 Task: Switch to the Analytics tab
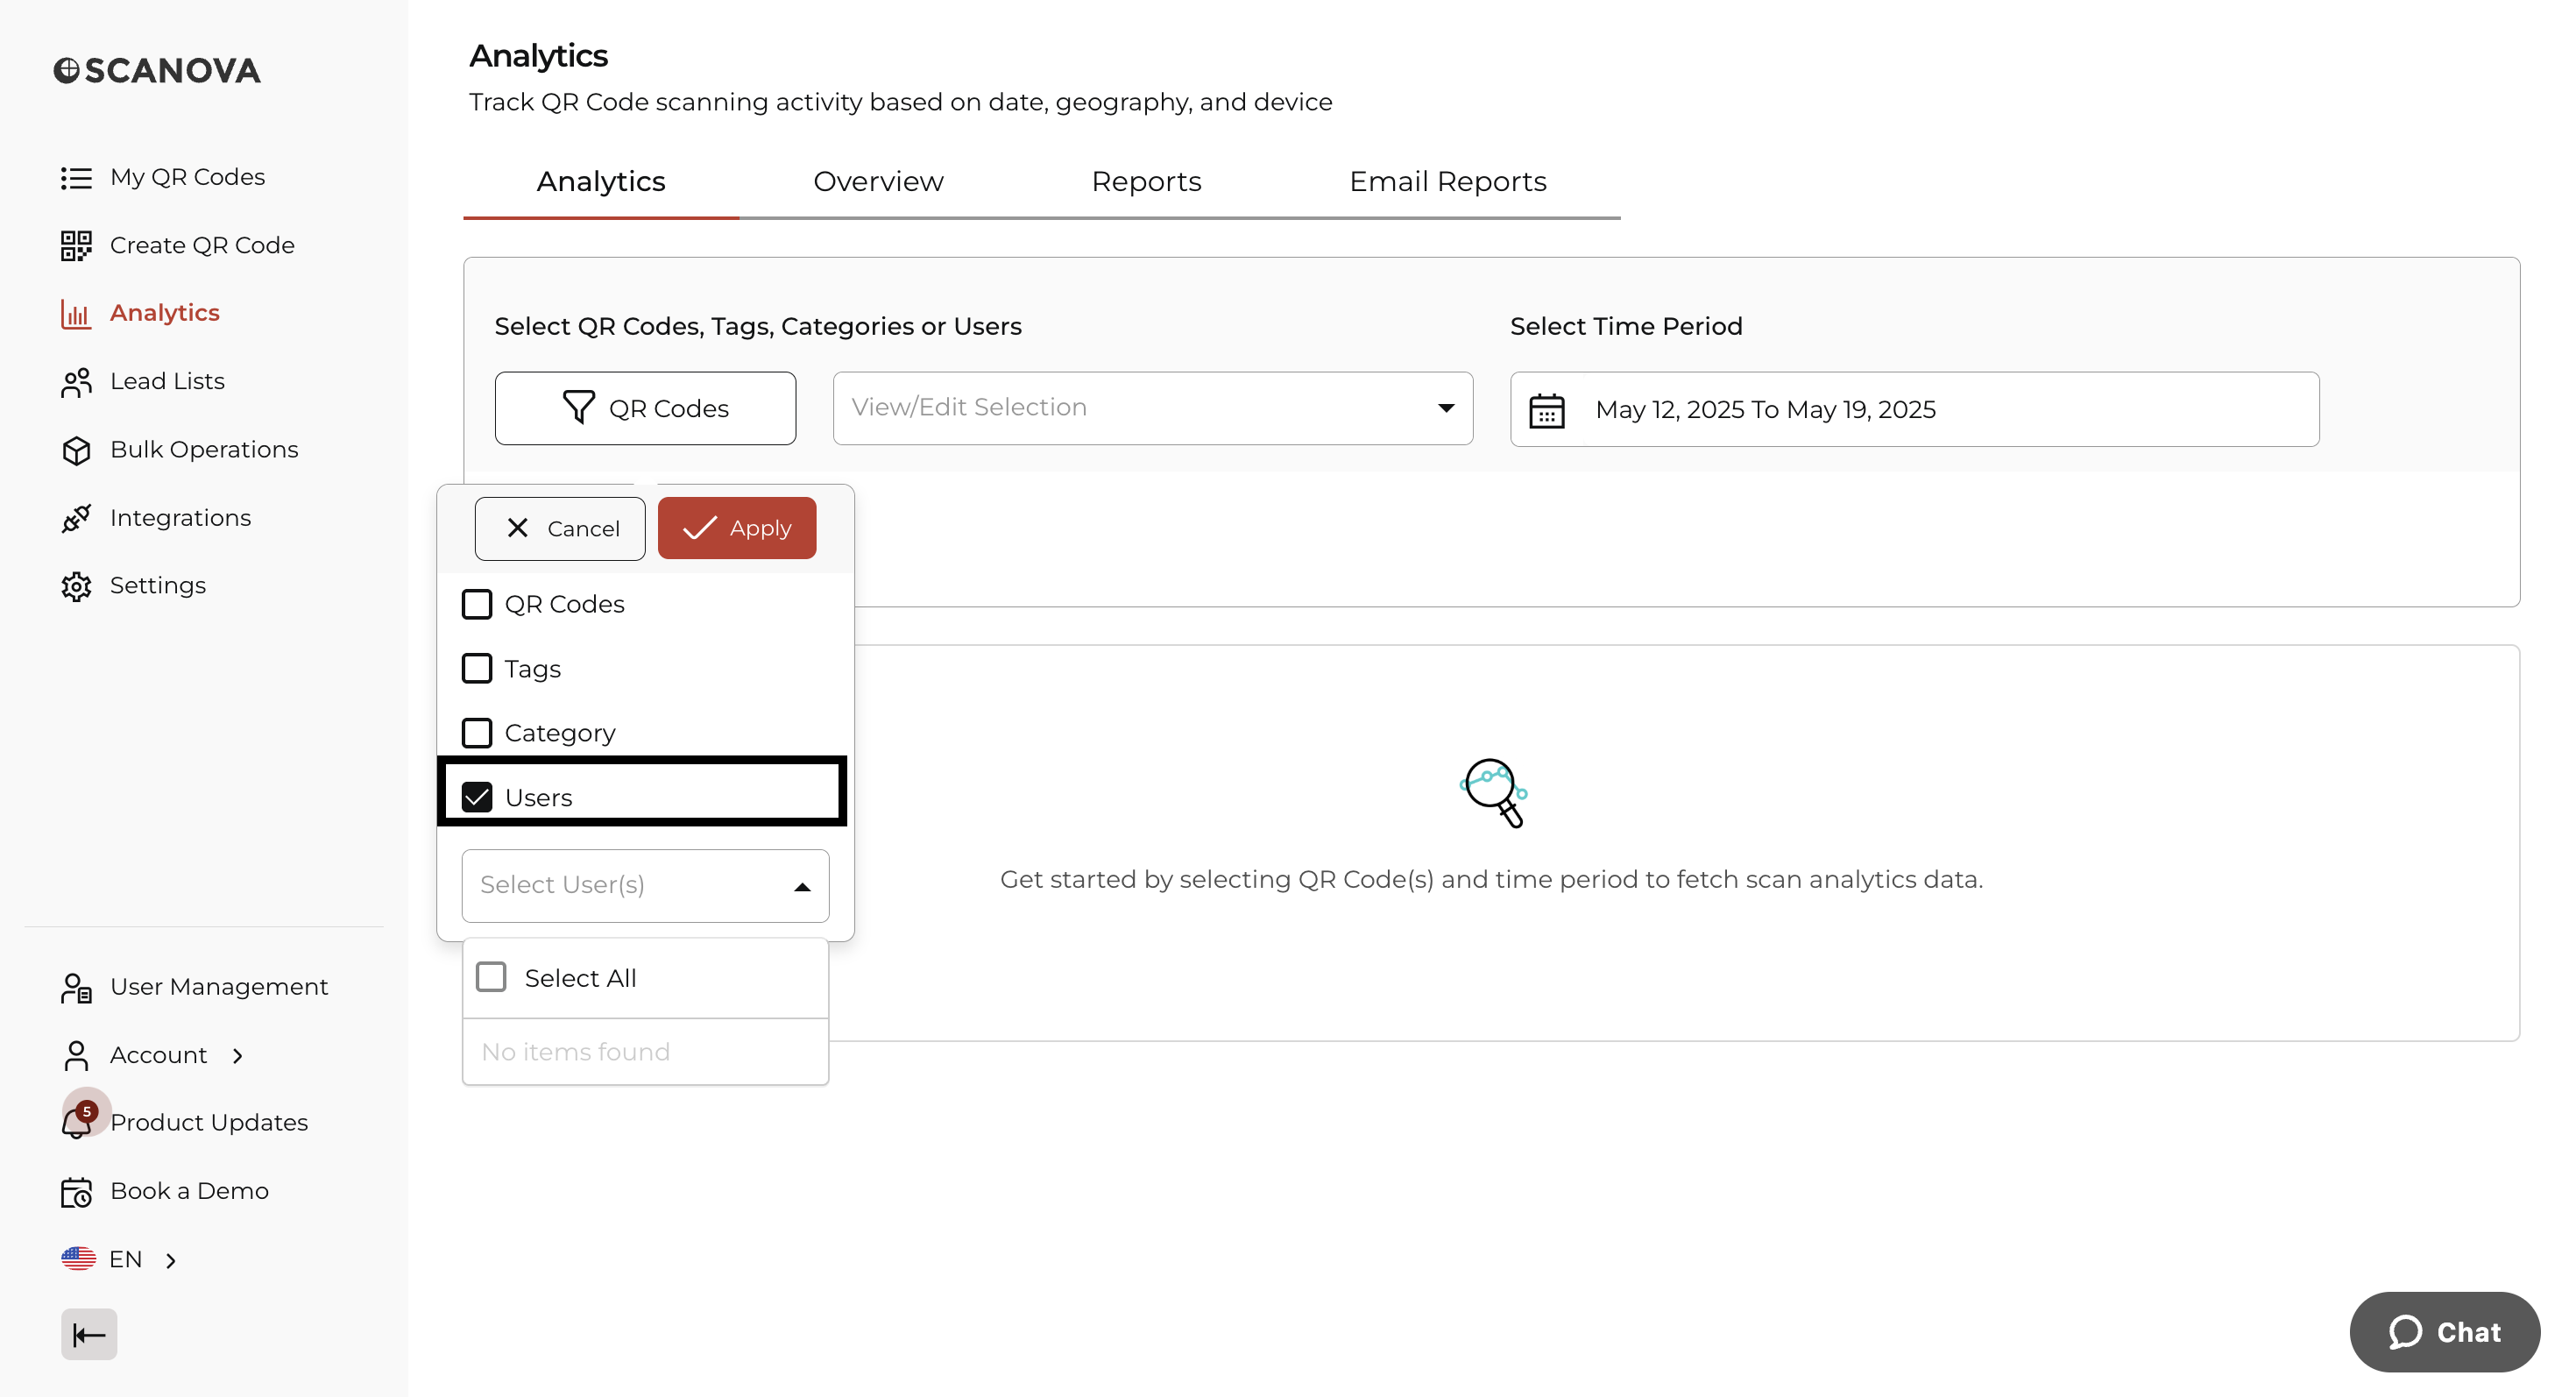pos(601,182)
